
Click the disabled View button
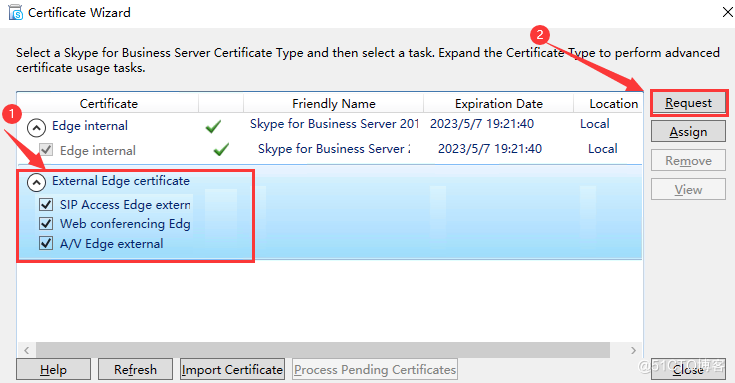click(x=688, y=190)
